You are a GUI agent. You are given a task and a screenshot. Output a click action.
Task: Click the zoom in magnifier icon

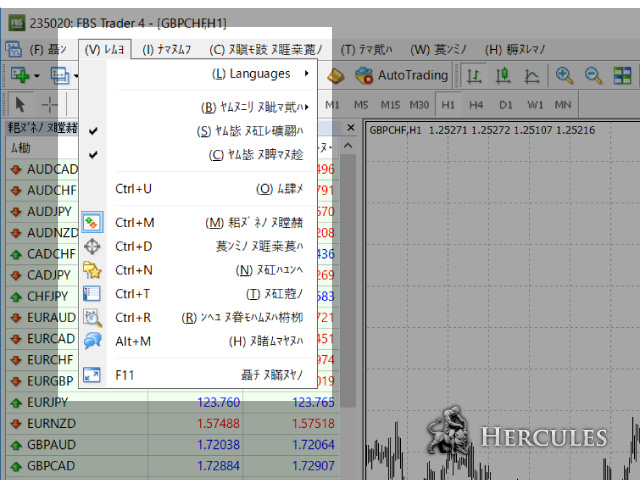[564, 76]
